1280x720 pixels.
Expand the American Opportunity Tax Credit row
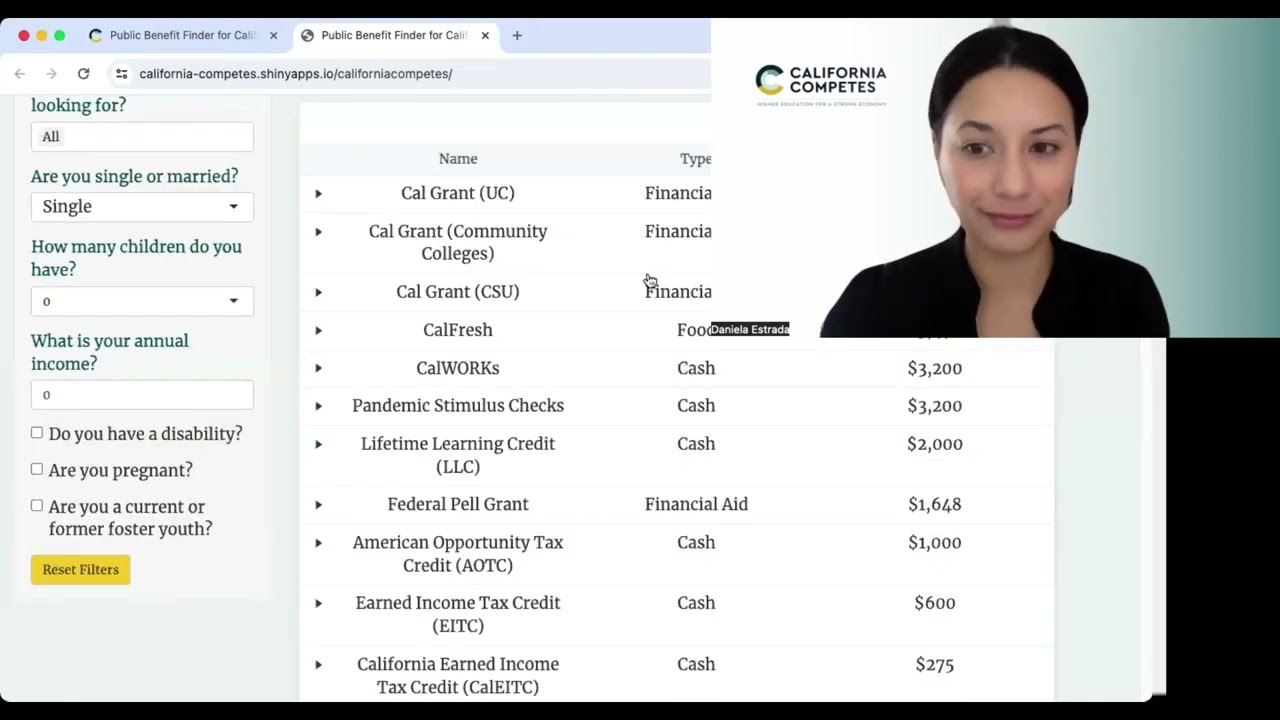click(318, 543)
